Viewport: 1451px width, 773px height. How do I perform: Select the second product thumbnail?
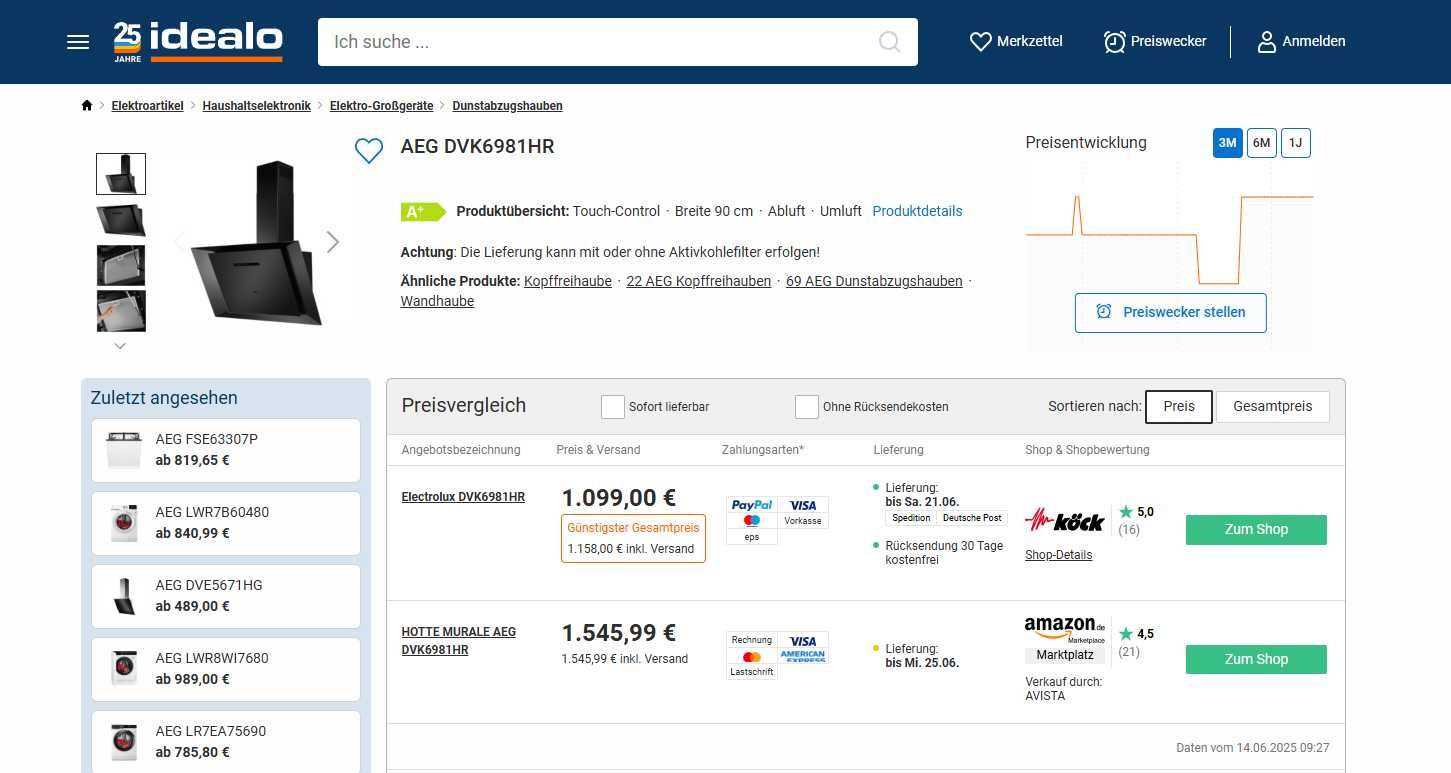[x=121, y=220]
